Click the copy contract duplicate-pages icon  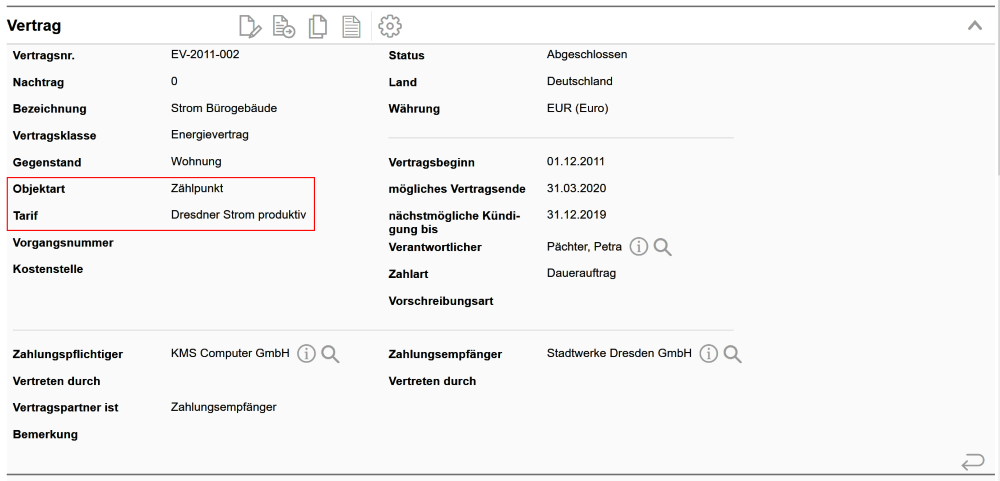pyautogui.click(x=318, y=26)
